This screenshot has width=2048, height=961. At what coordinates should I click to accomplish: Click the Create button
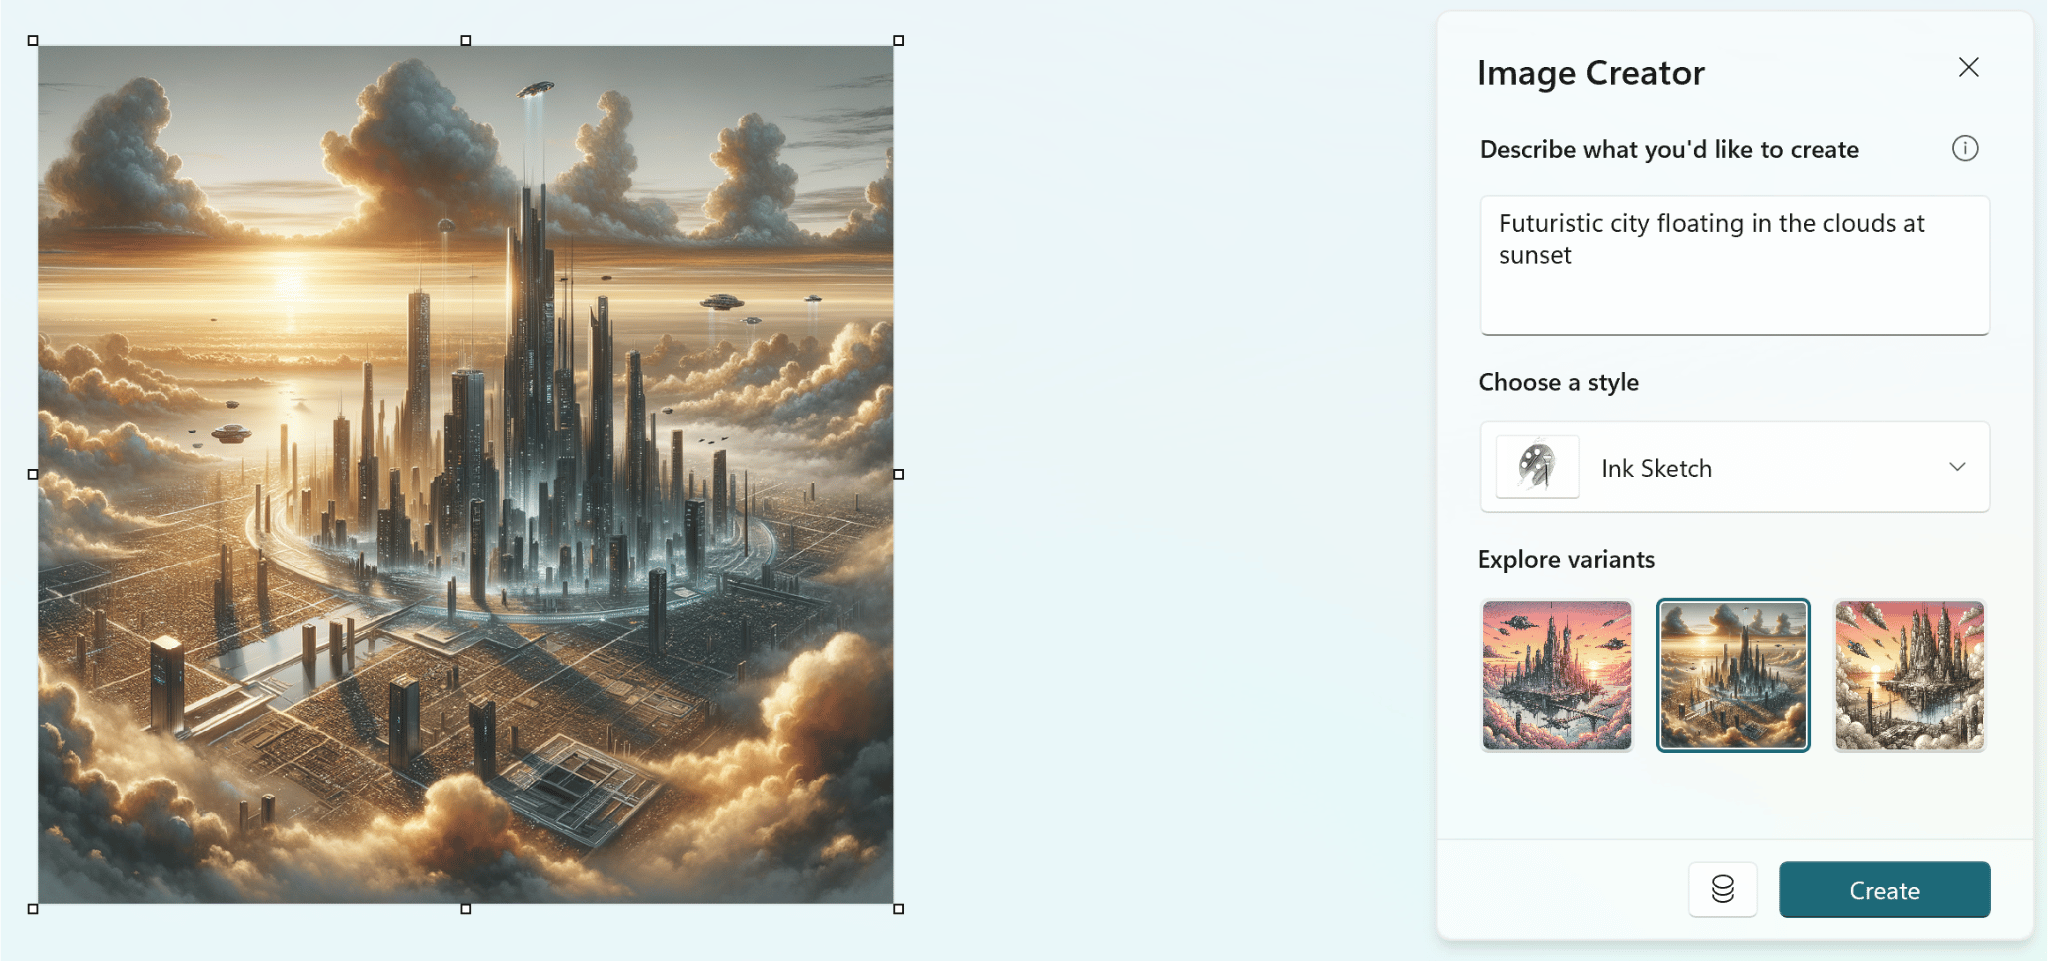[x=1884, y=889]
